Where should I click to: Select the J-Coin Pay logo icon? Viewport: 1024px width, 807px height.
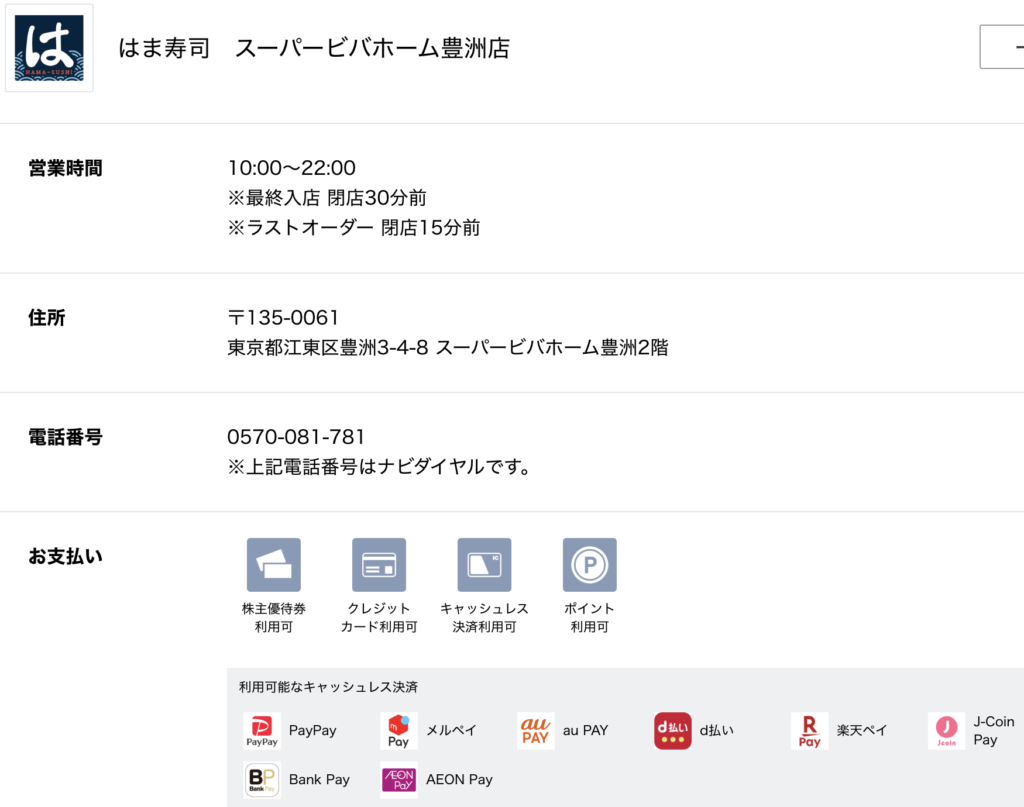(946, 731)
